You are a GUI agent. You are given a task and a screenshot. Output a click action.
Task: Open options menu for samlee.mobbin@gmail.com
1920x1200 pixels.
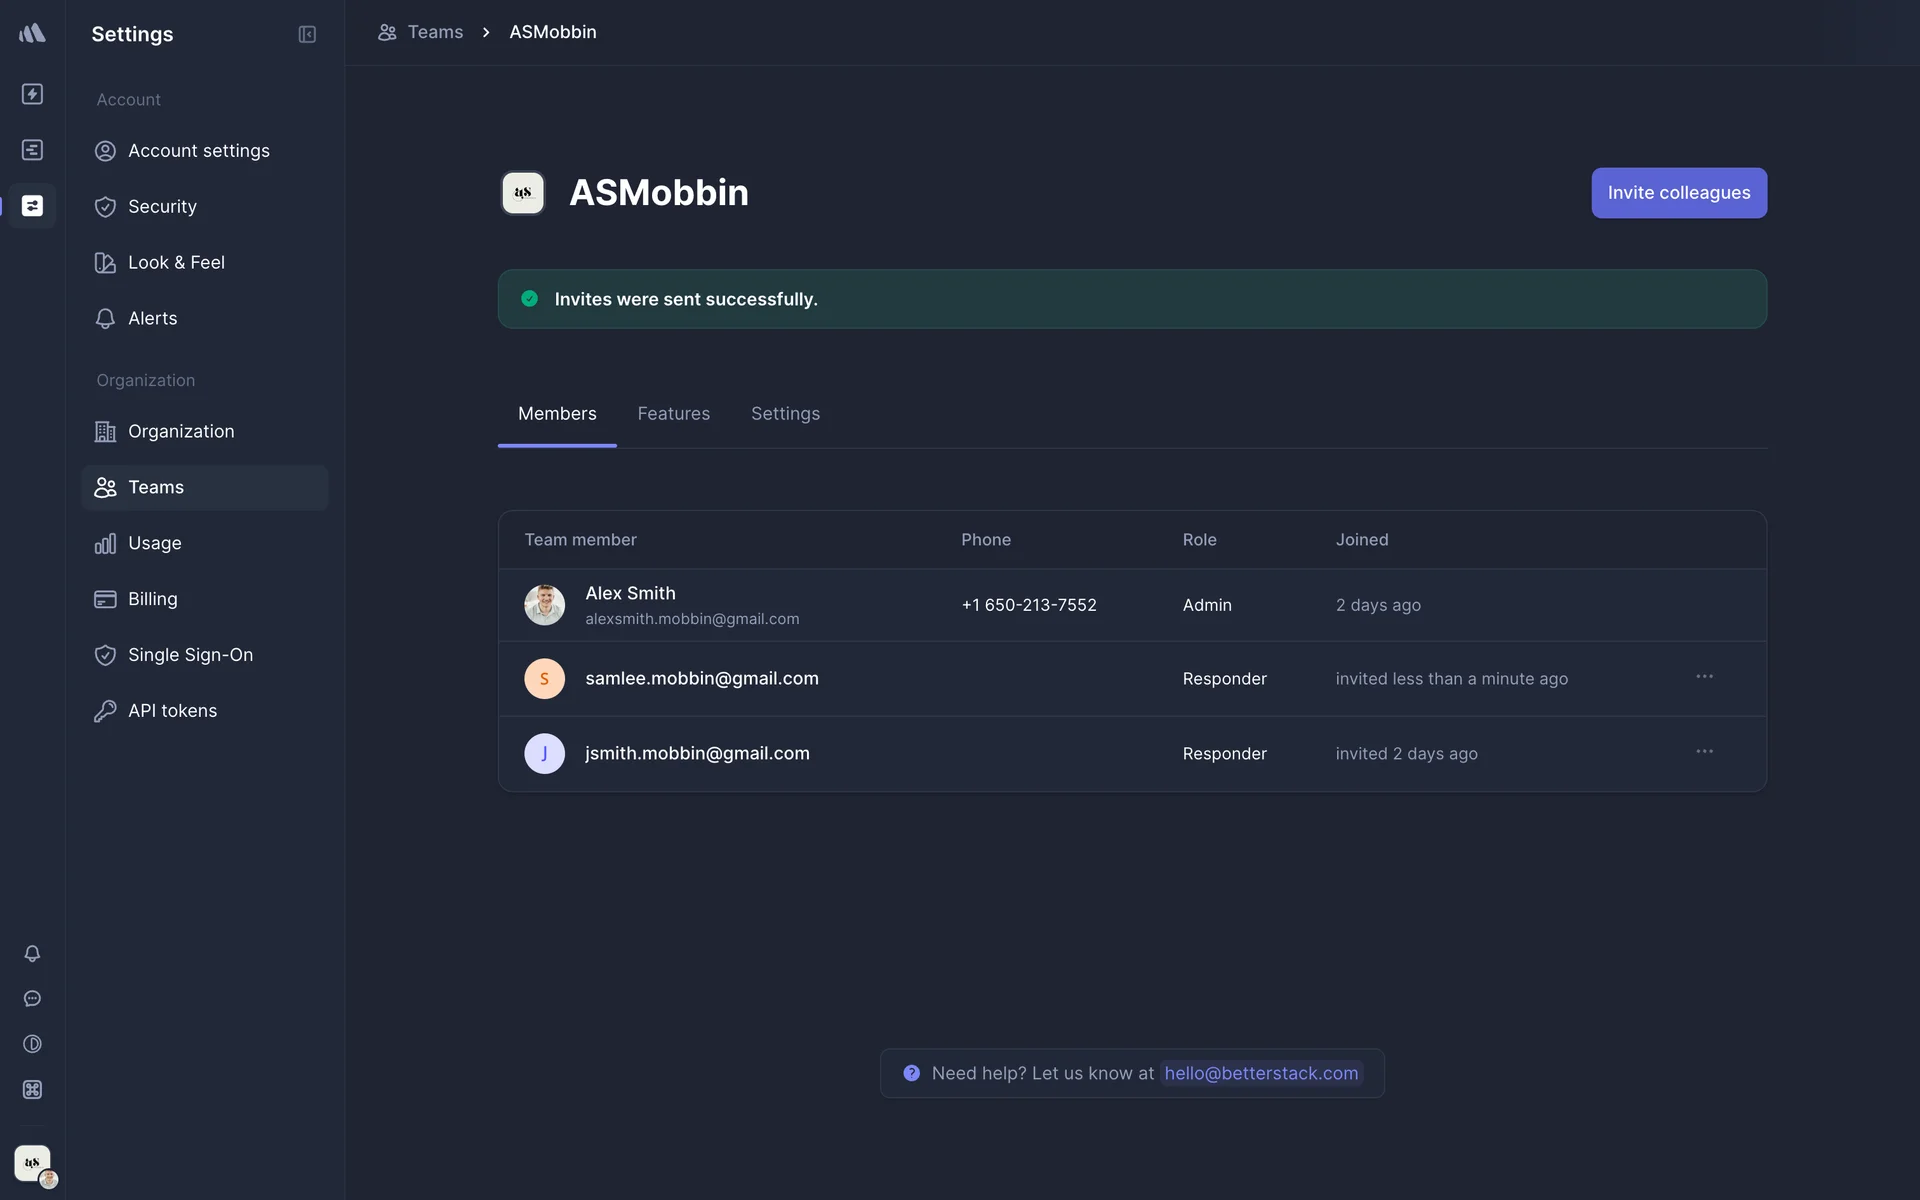click(1704, 677)
